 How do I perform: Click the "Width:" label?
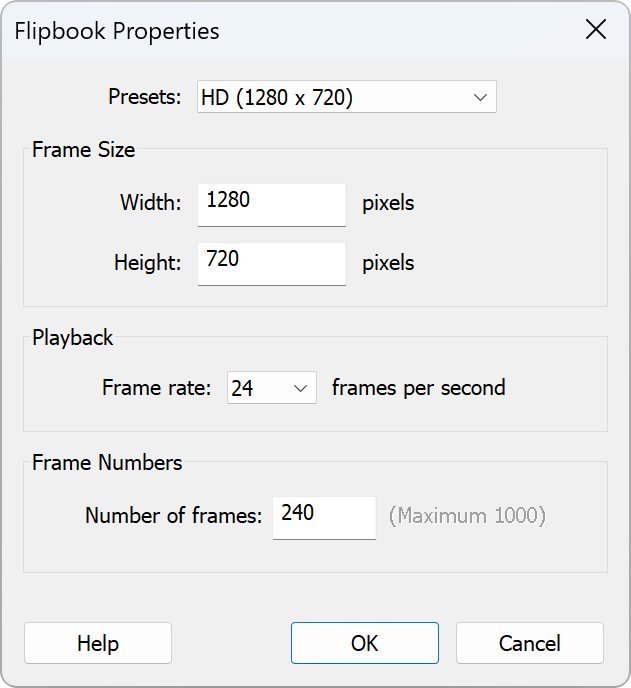click(x=151, y=203)
